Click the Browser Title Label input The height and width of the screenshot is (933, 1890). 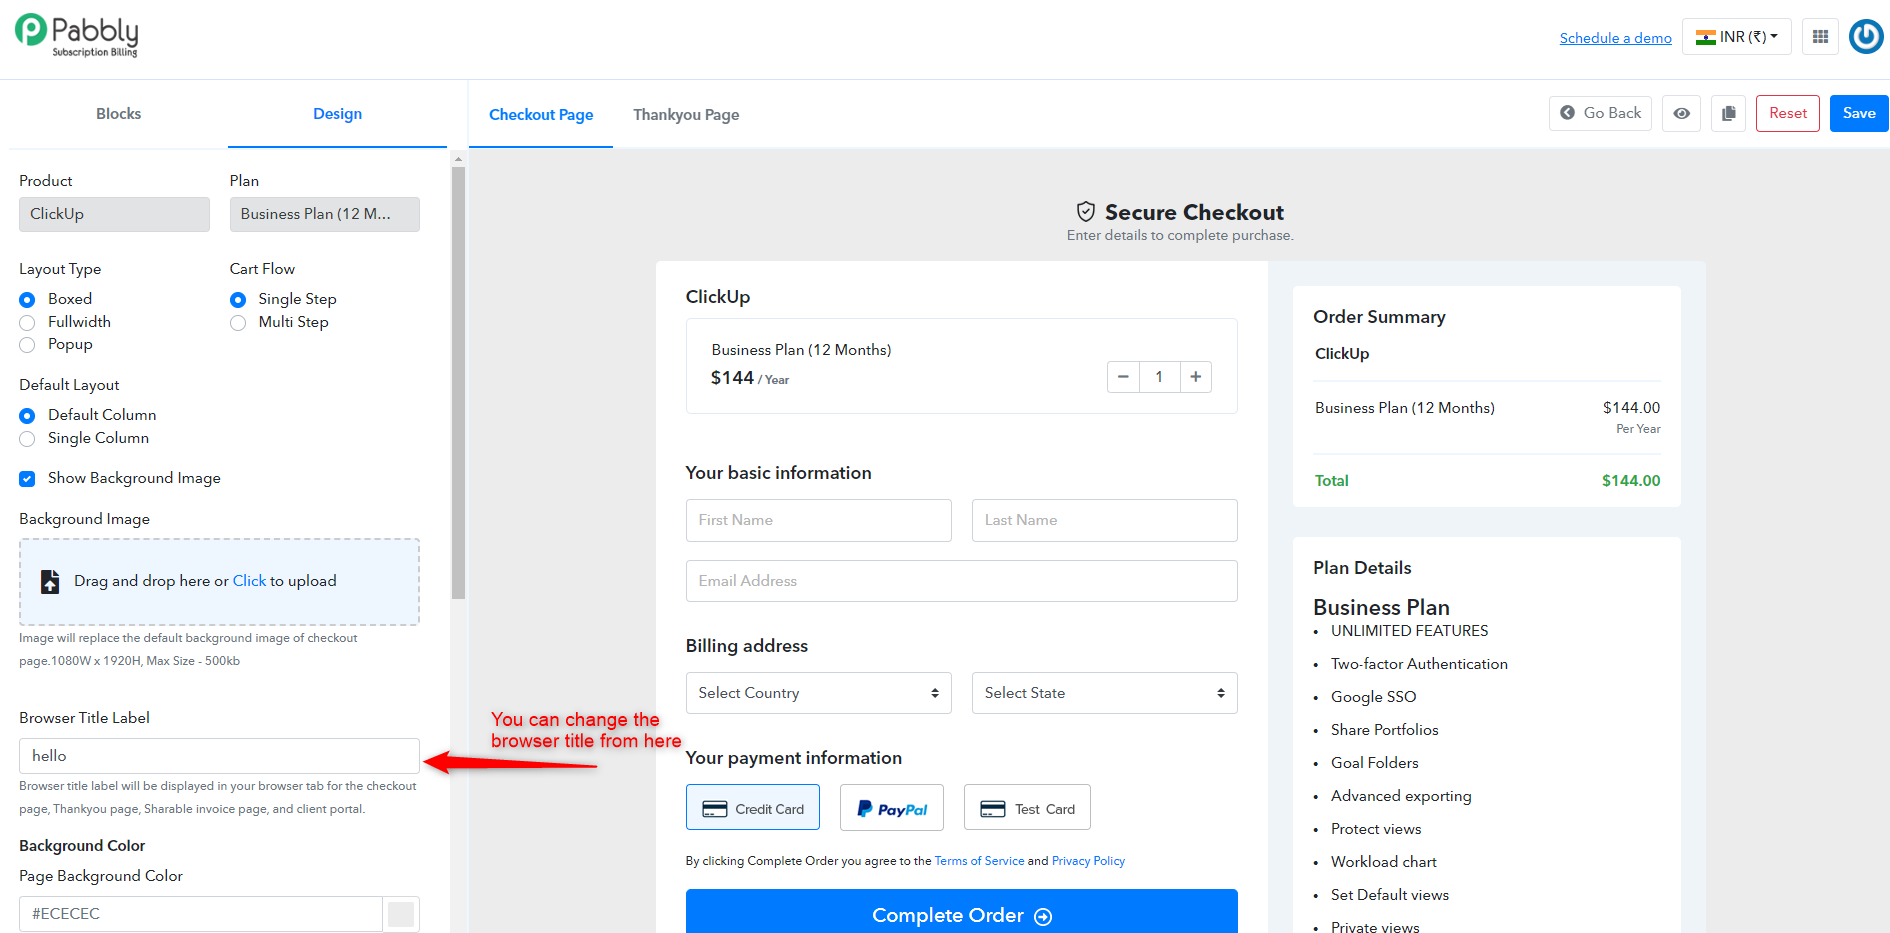click(219, 756)
